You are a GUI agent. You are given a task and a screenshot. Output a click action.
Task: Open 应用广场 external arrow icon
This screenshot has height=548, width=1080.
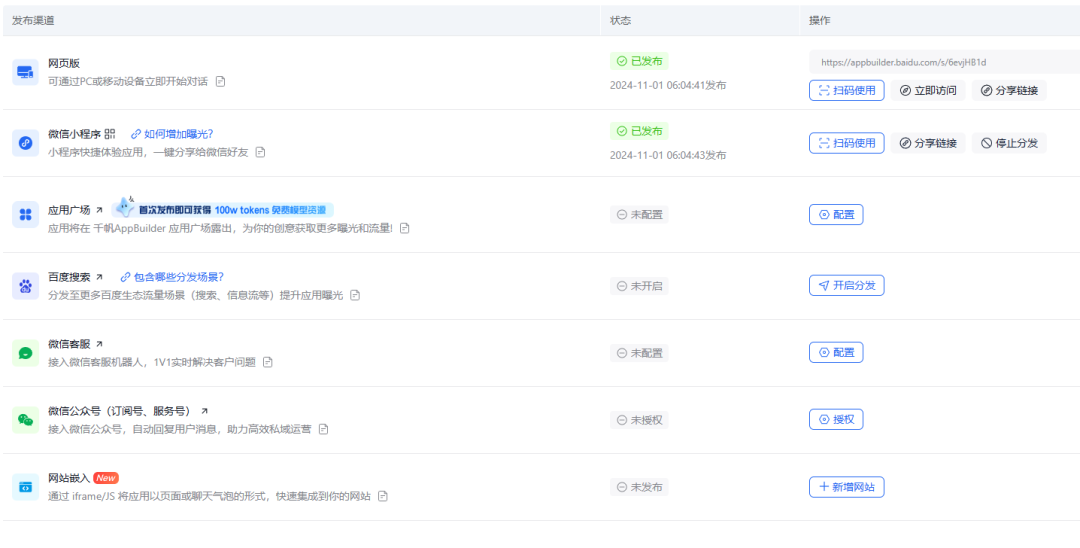point(99,210)
